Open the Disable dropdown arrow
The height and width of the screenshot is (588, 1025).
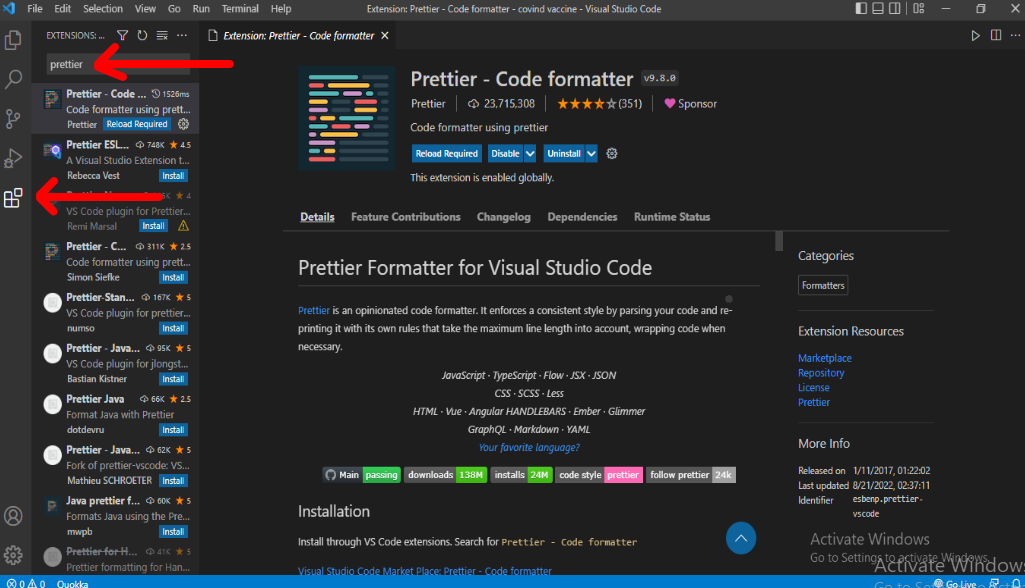(x=529, y=153)
